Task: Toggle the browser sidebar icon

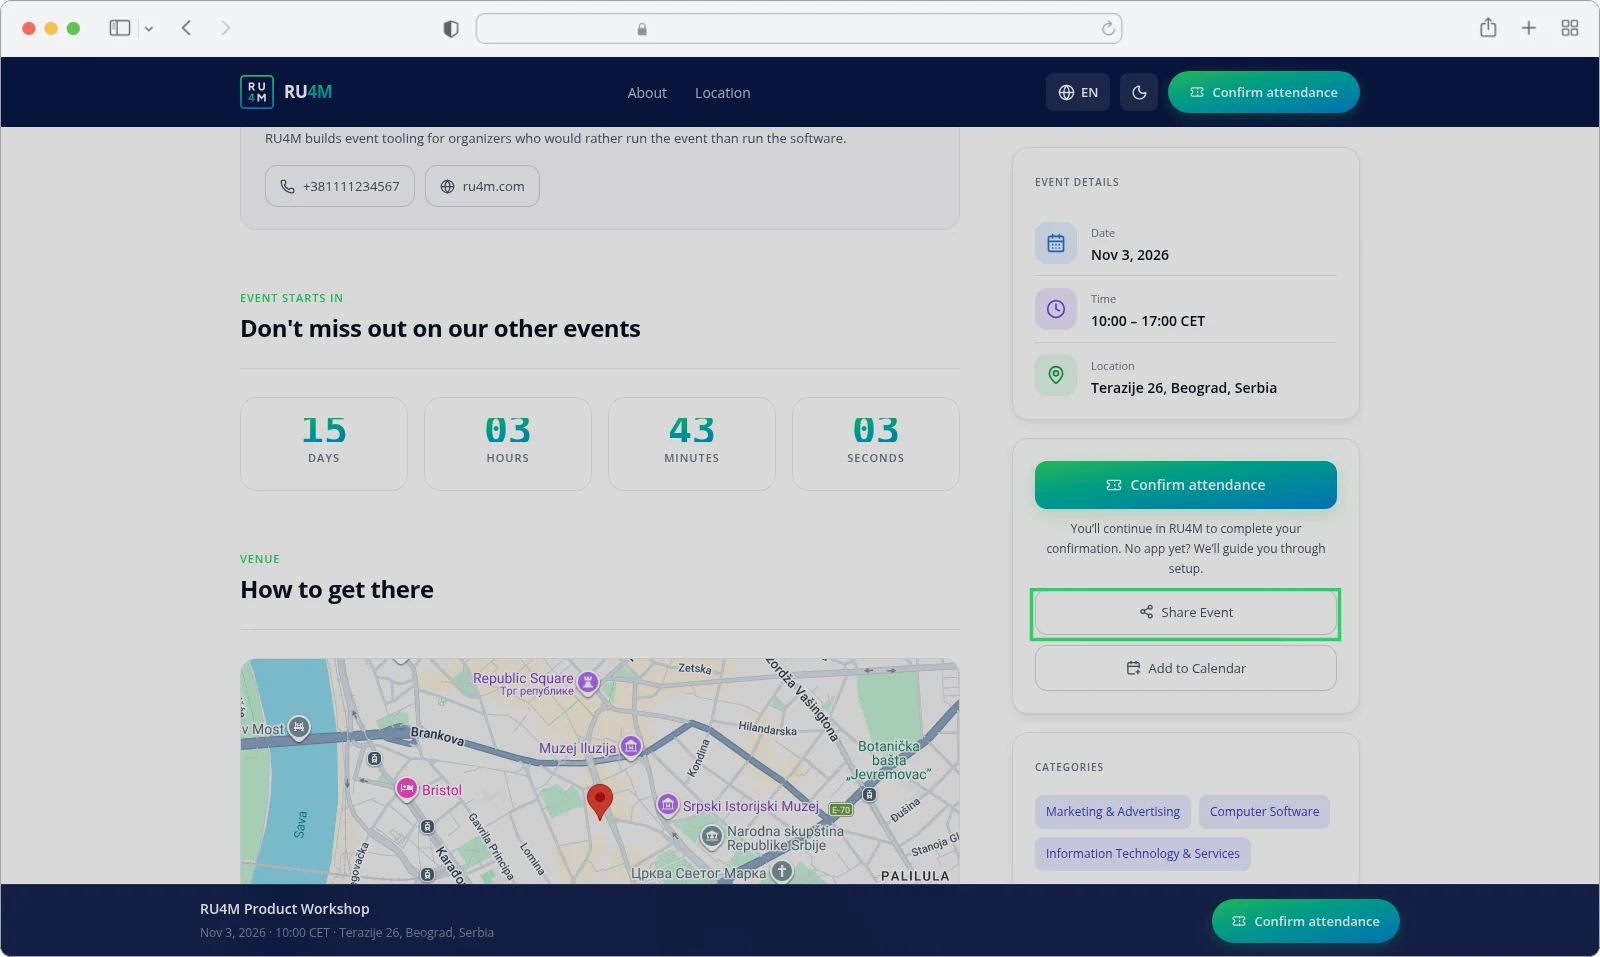Action: [x=120, y=28]
